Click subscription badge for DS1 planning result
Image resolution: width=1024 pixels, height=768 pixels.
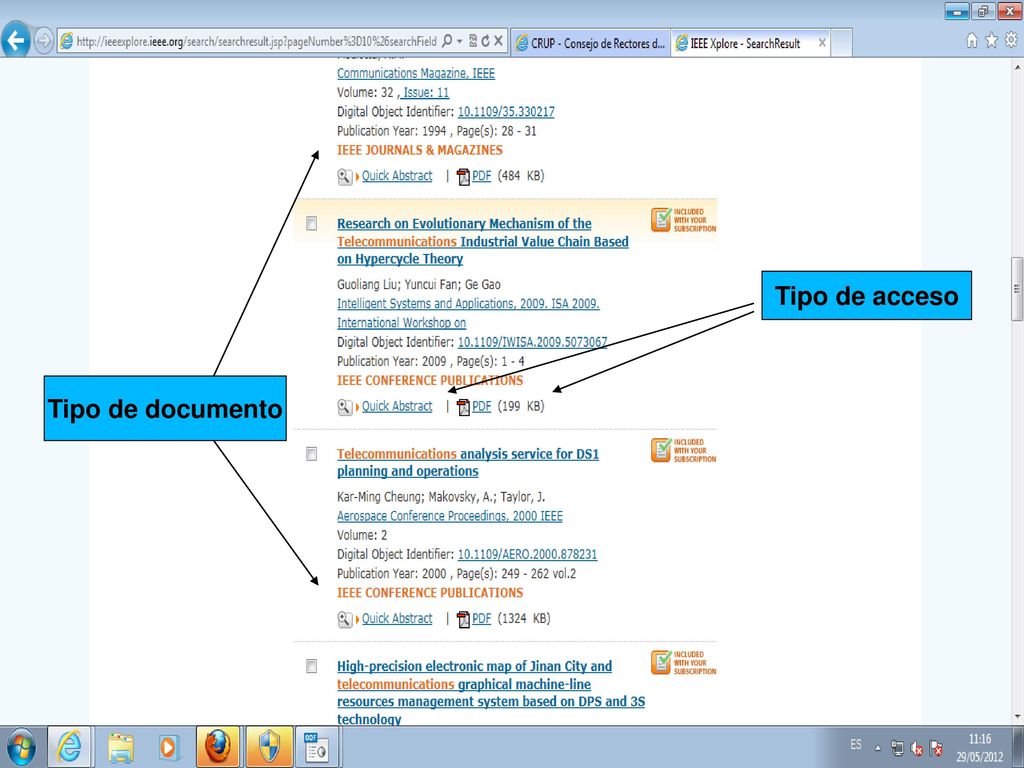click(x=684, y=451)
